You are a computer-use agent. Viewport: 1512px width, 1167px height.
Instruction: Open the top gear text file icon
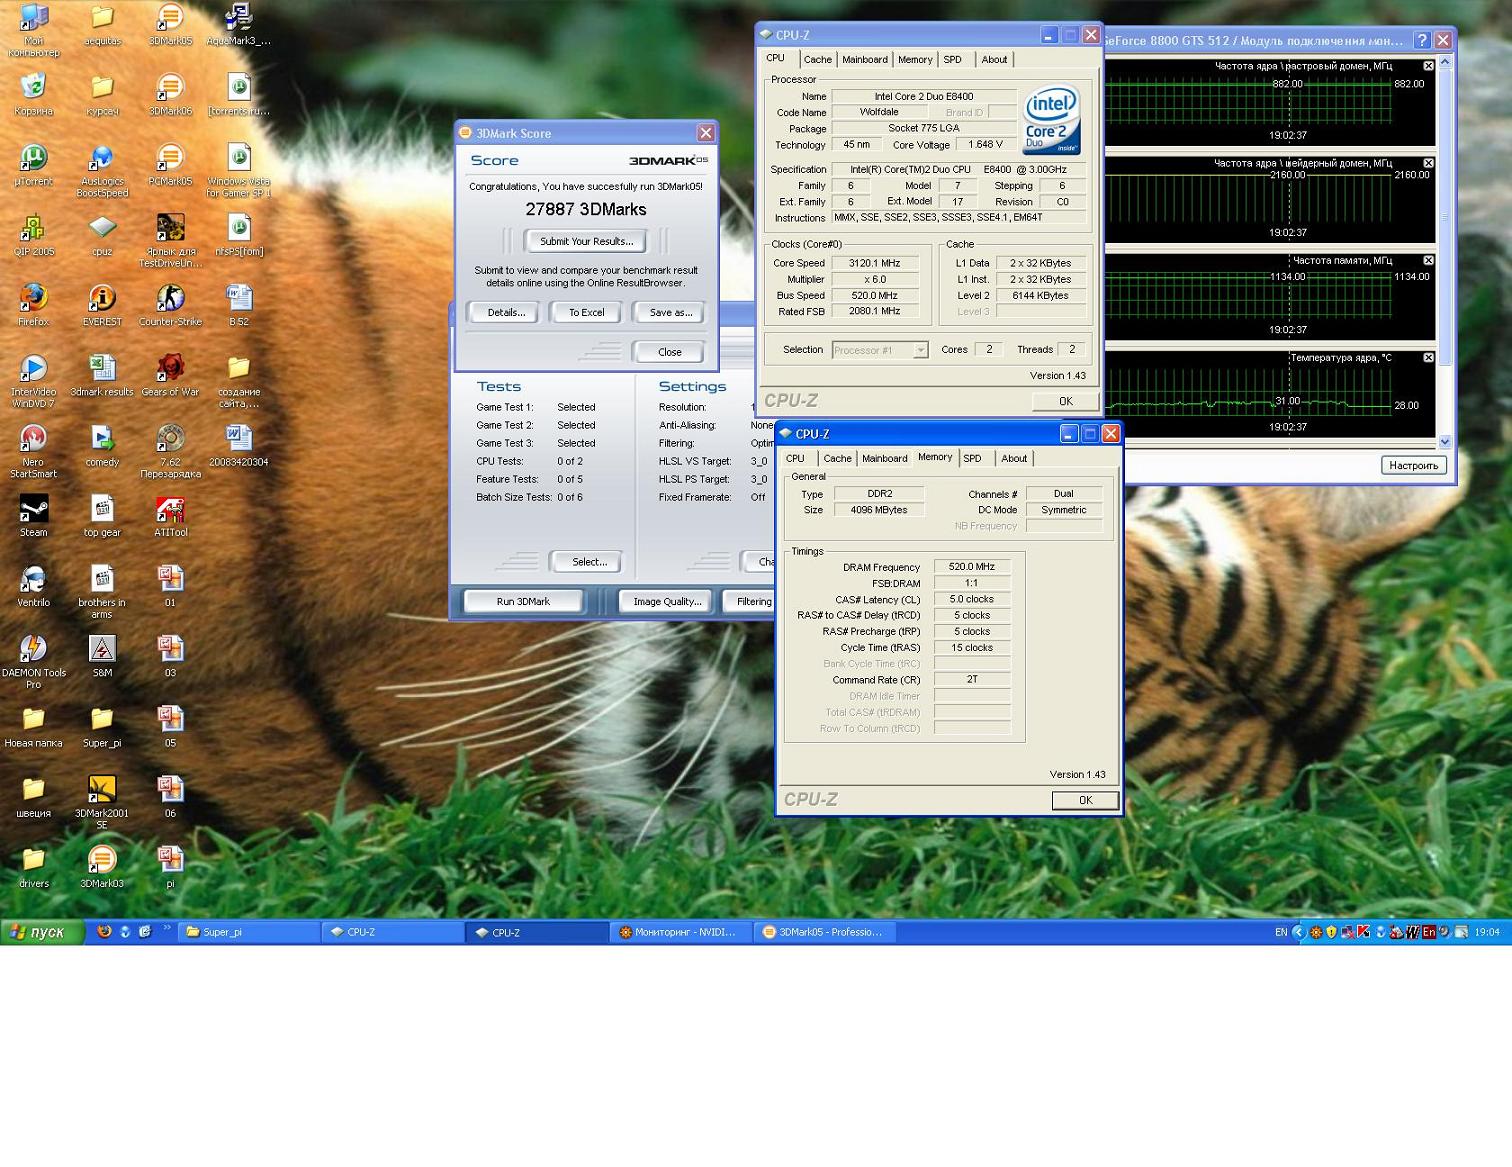[x=101, y=515]
